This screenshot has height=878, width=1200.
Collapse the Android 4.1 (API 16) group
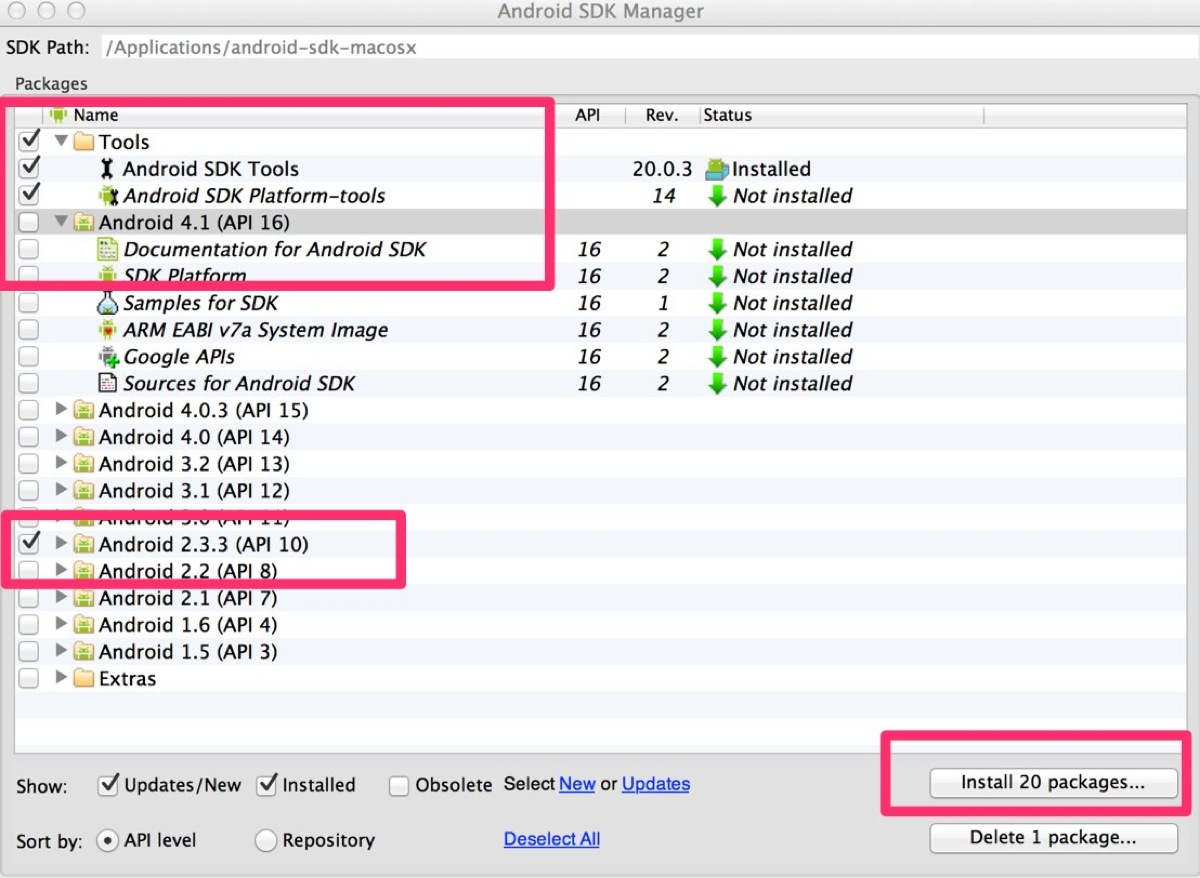click(62, 222)
